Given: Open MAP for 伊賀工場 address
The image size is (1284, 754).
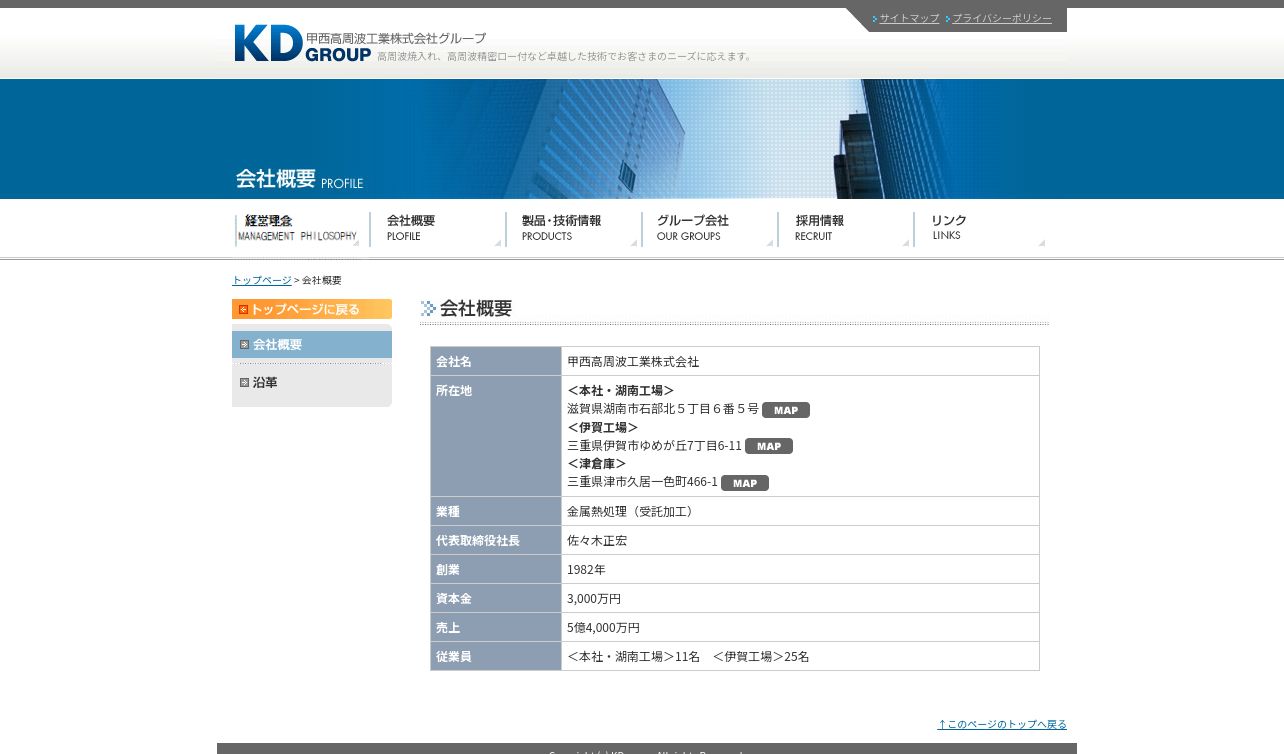Looking at the screenshot, I should [769, 446].
